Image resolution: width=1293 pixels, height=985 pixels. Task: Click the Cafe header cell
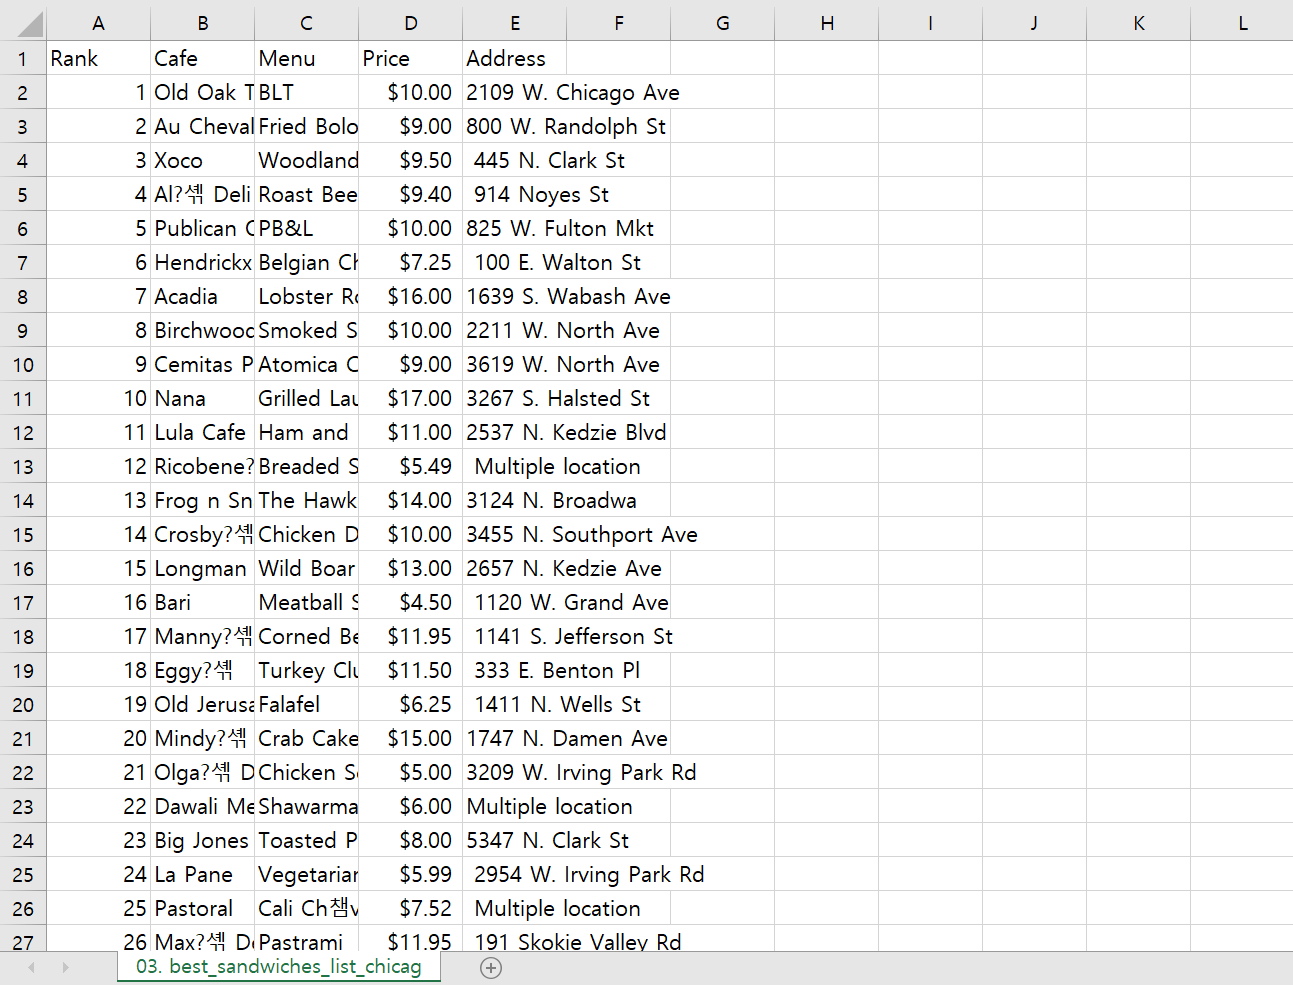click(x=202, y=58)
